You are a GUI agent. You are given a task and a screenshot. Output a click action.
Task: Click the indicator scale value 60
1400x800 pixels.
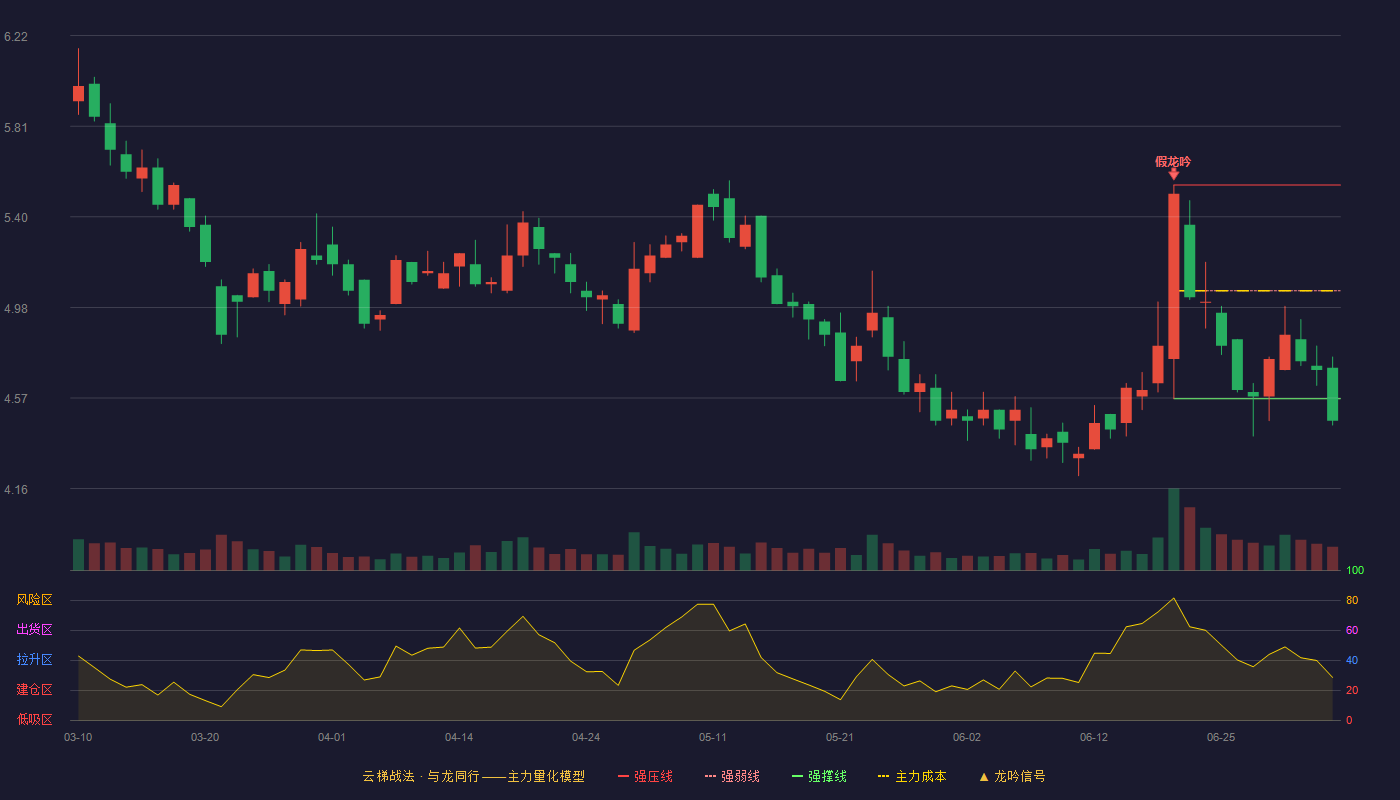point(1351,630)
